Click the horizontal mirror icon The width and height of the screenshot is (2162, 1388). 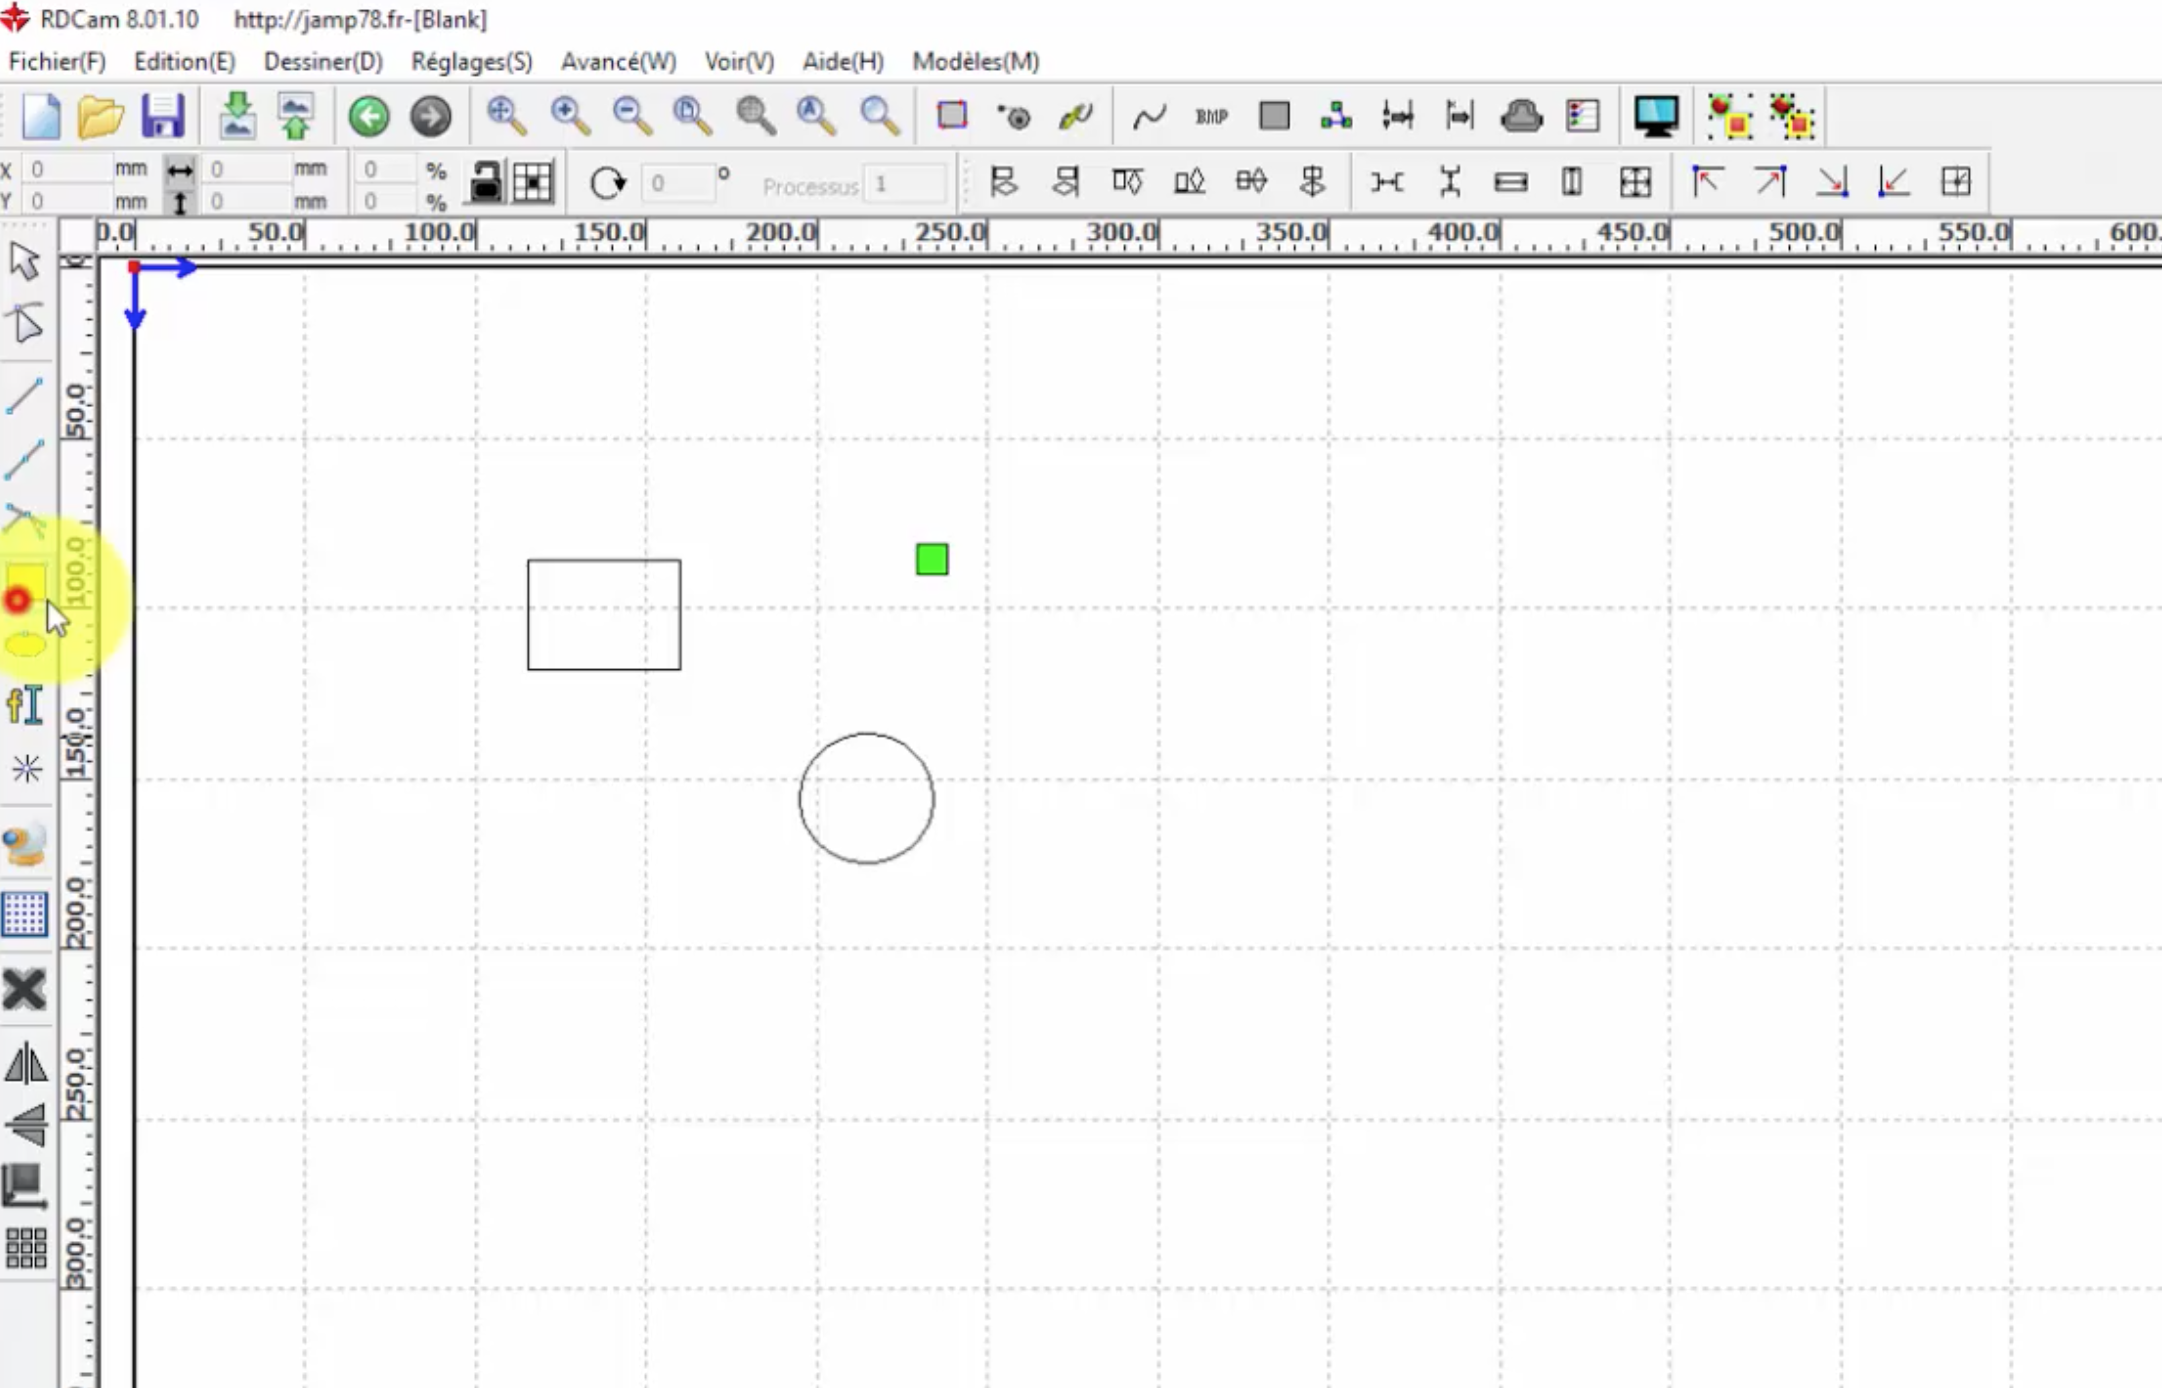(25, 1063)
